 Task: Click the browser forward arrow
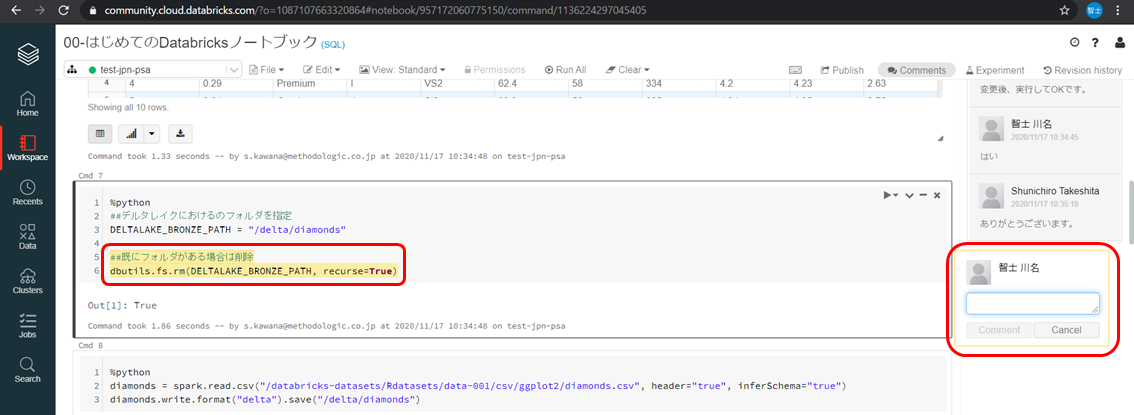click(x=39, y=10)
